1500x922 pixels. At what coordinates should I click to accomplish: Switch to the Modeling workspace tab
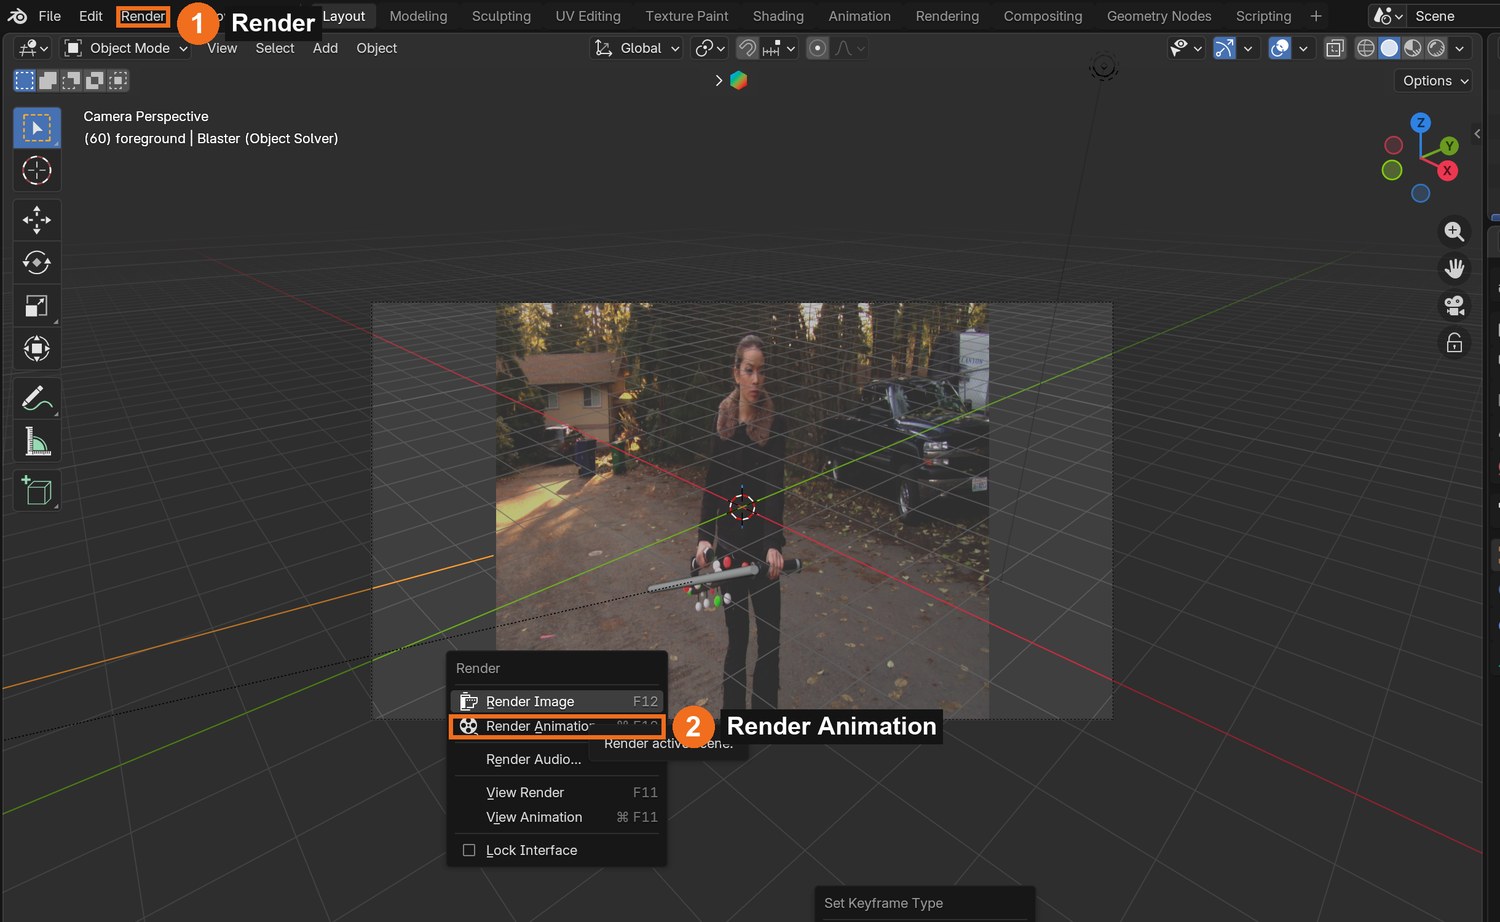pos(418,16)
